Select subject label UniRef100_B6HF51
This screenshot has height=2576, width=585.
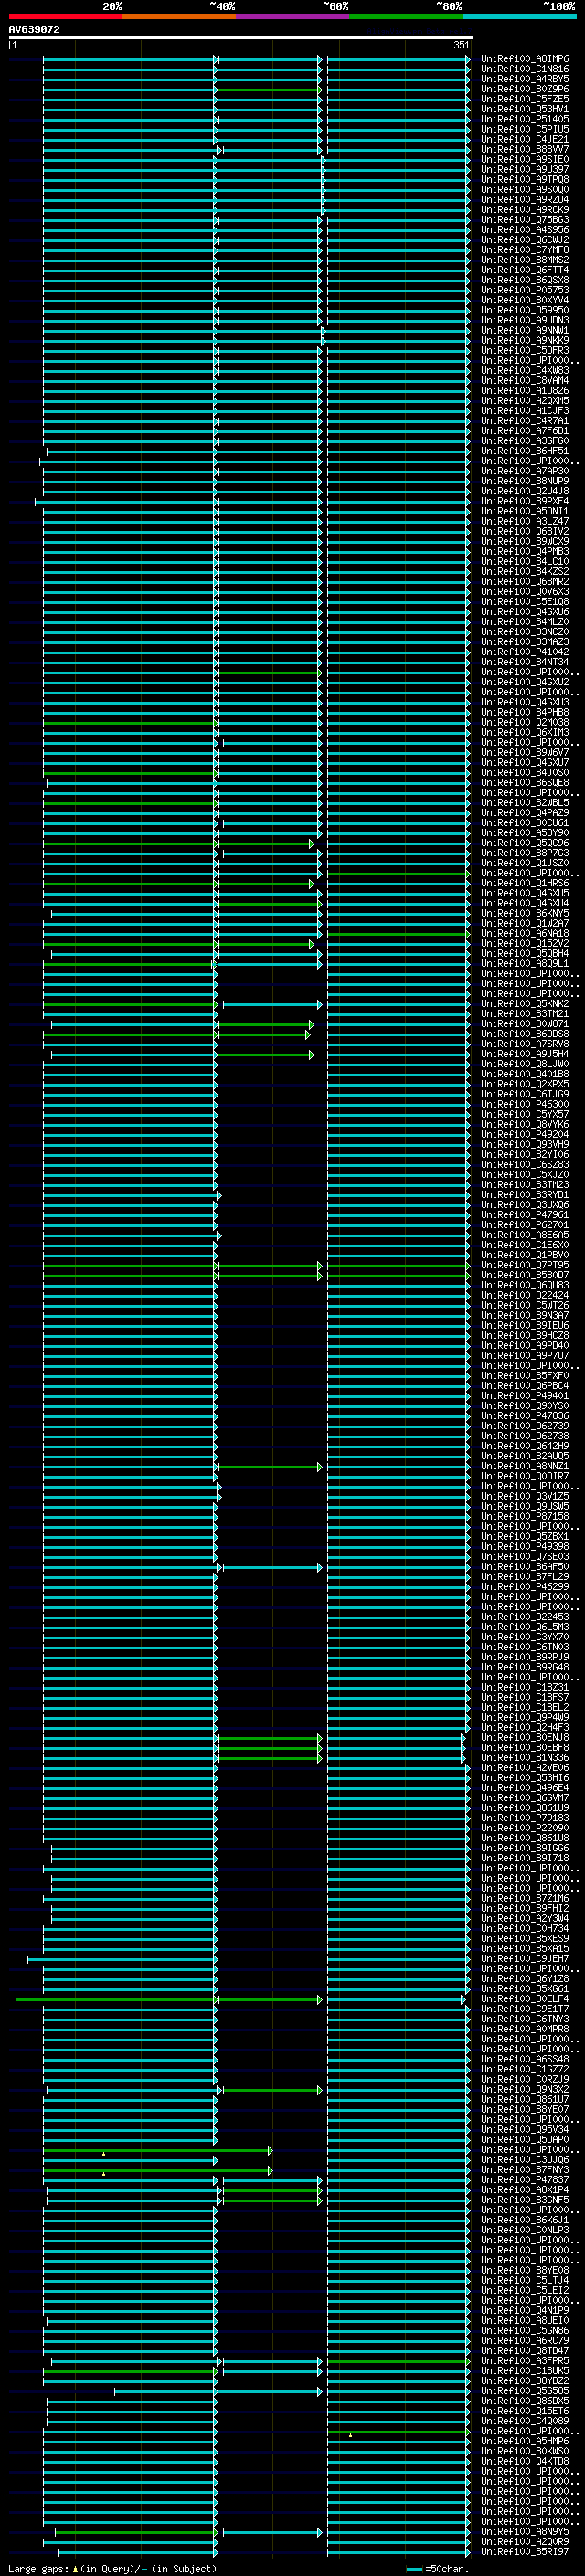click(525, 451)
